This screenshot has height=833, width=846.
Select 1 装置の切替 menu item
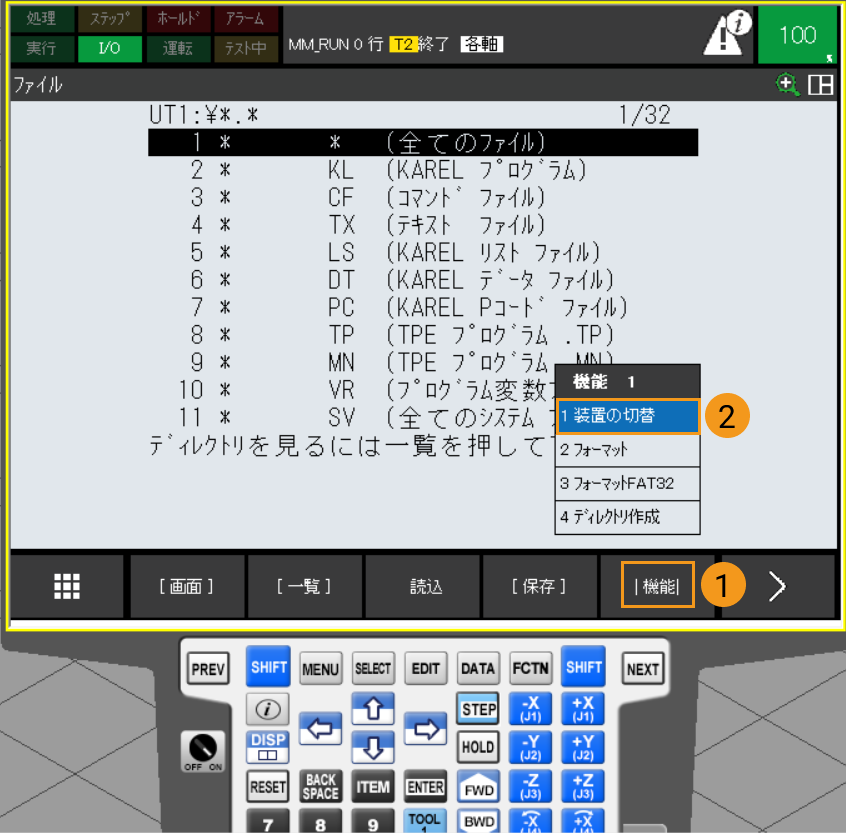(627, 416)
